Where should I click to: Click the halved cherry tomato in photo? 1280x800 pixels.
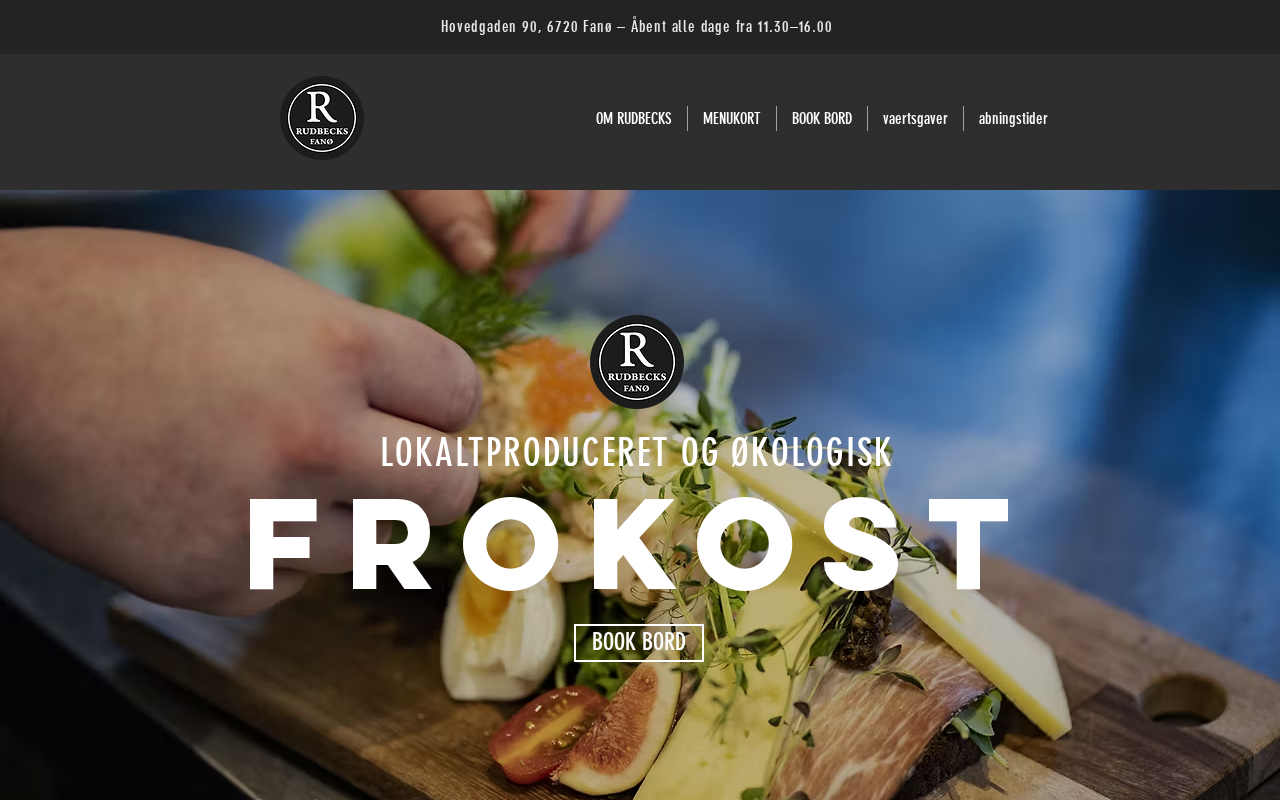click(x=545, y=732)
